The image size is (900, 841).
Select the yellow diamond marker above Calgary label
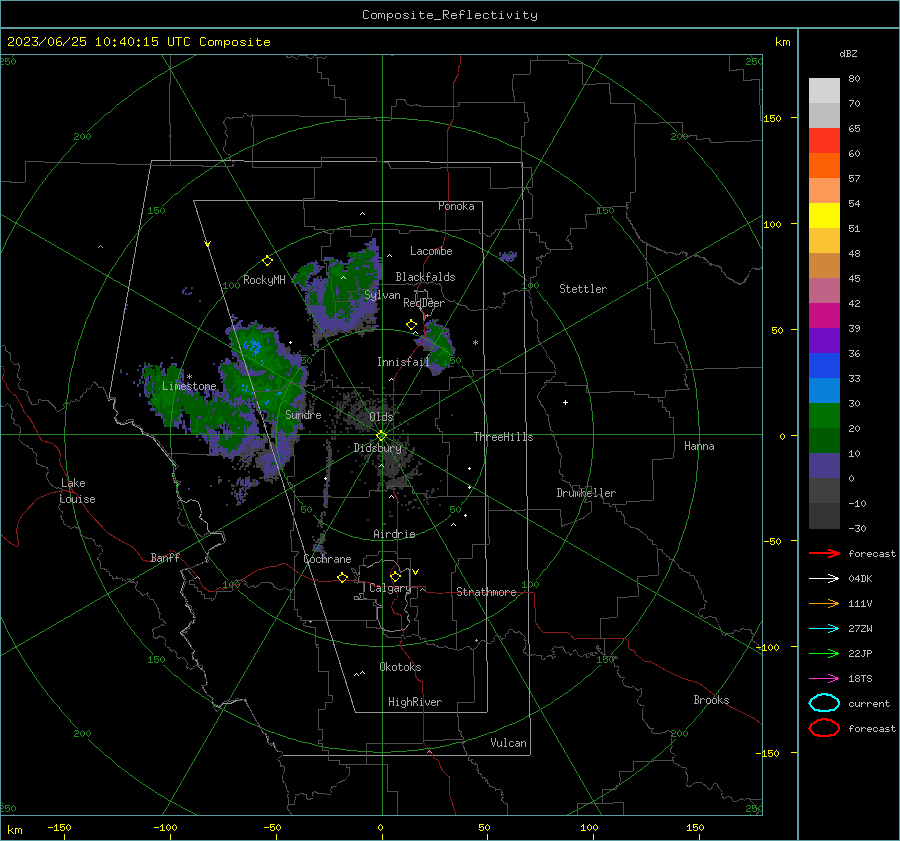(x=395, y=576)
